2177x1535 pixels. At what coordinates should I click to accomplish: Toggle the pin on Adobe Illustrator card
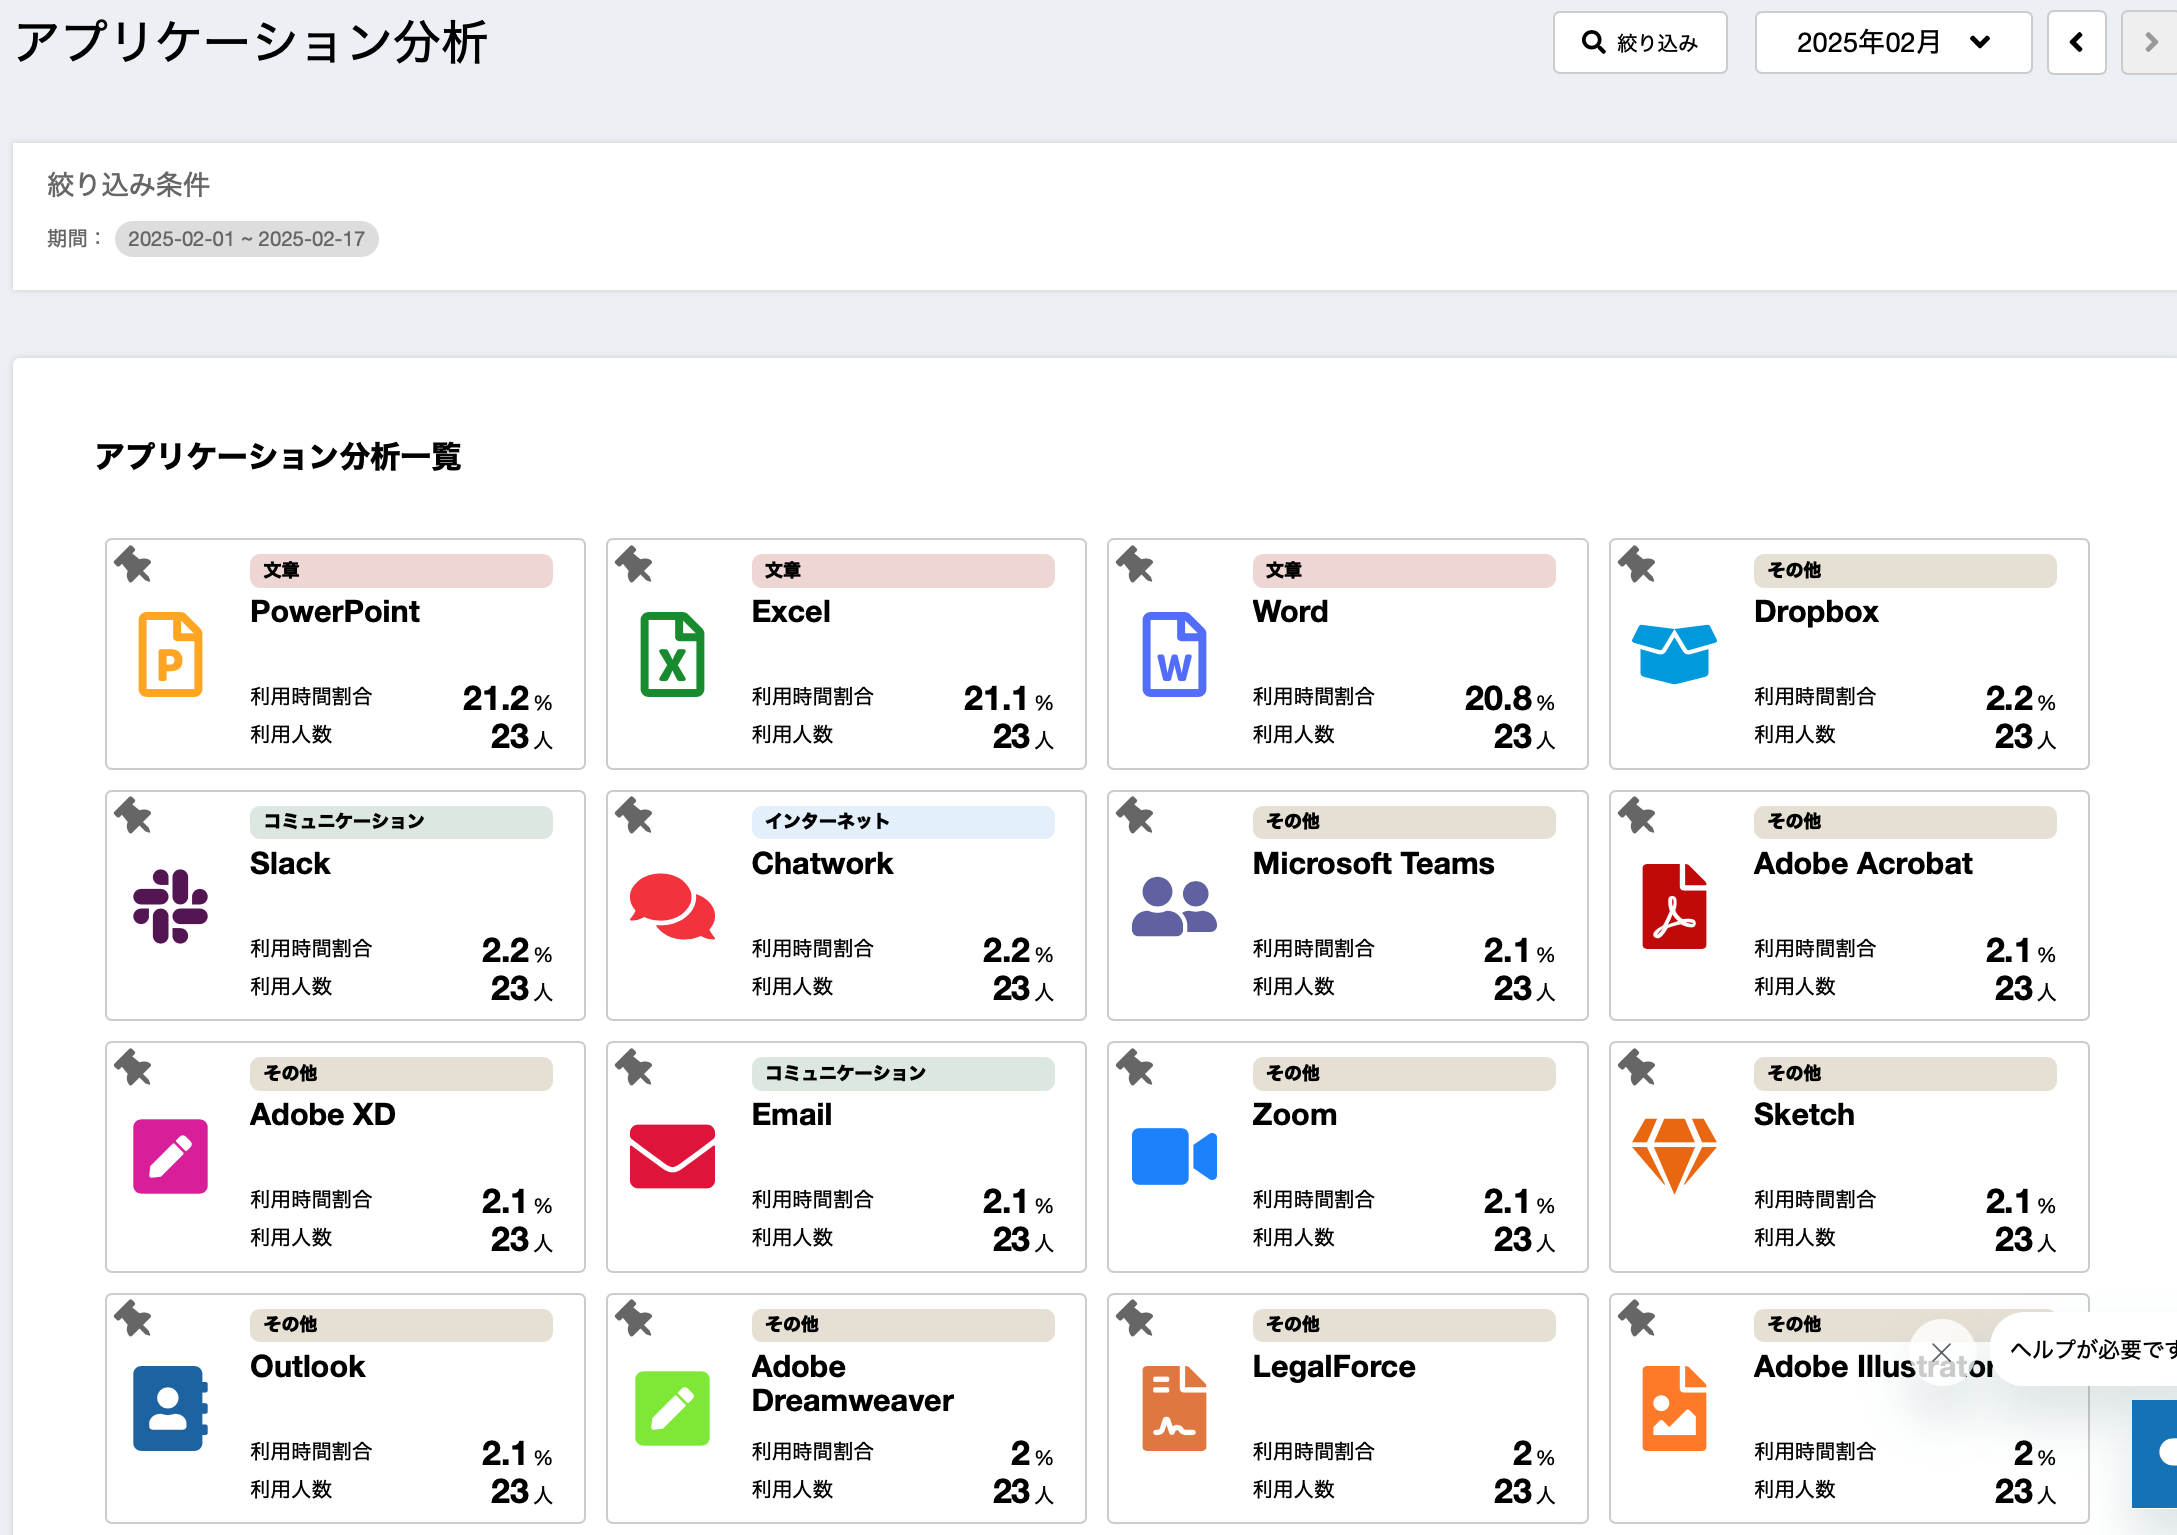[x=1636, y=1319]
